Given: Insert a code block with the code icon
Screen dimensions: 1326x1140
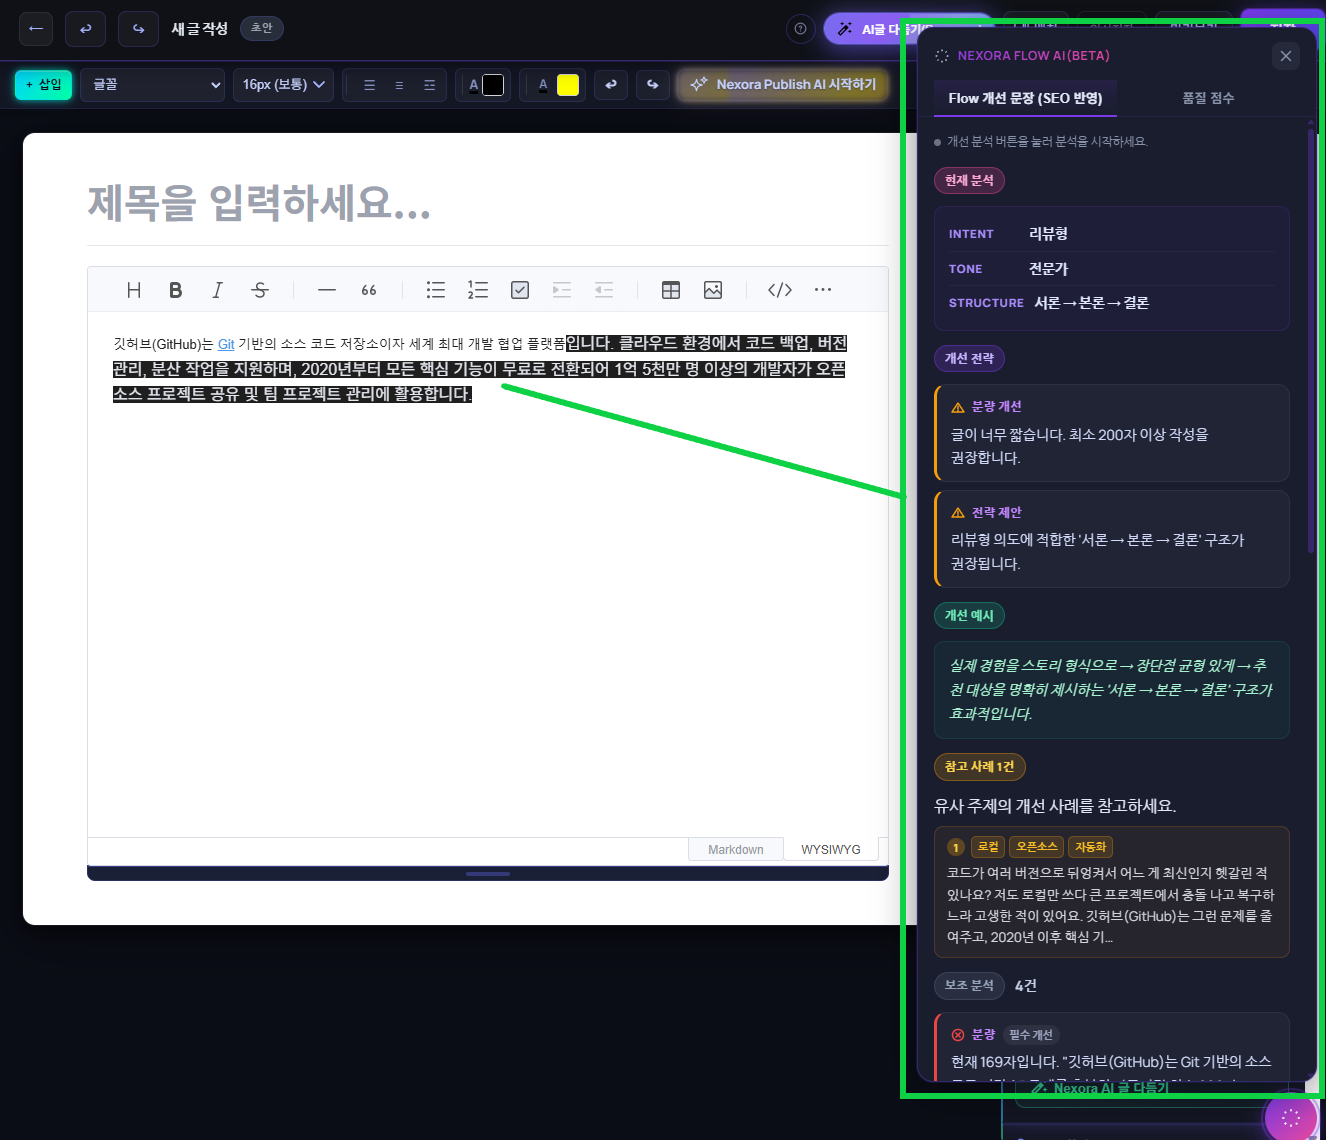Looking at the screenshot, I should (x=780, y=290).
